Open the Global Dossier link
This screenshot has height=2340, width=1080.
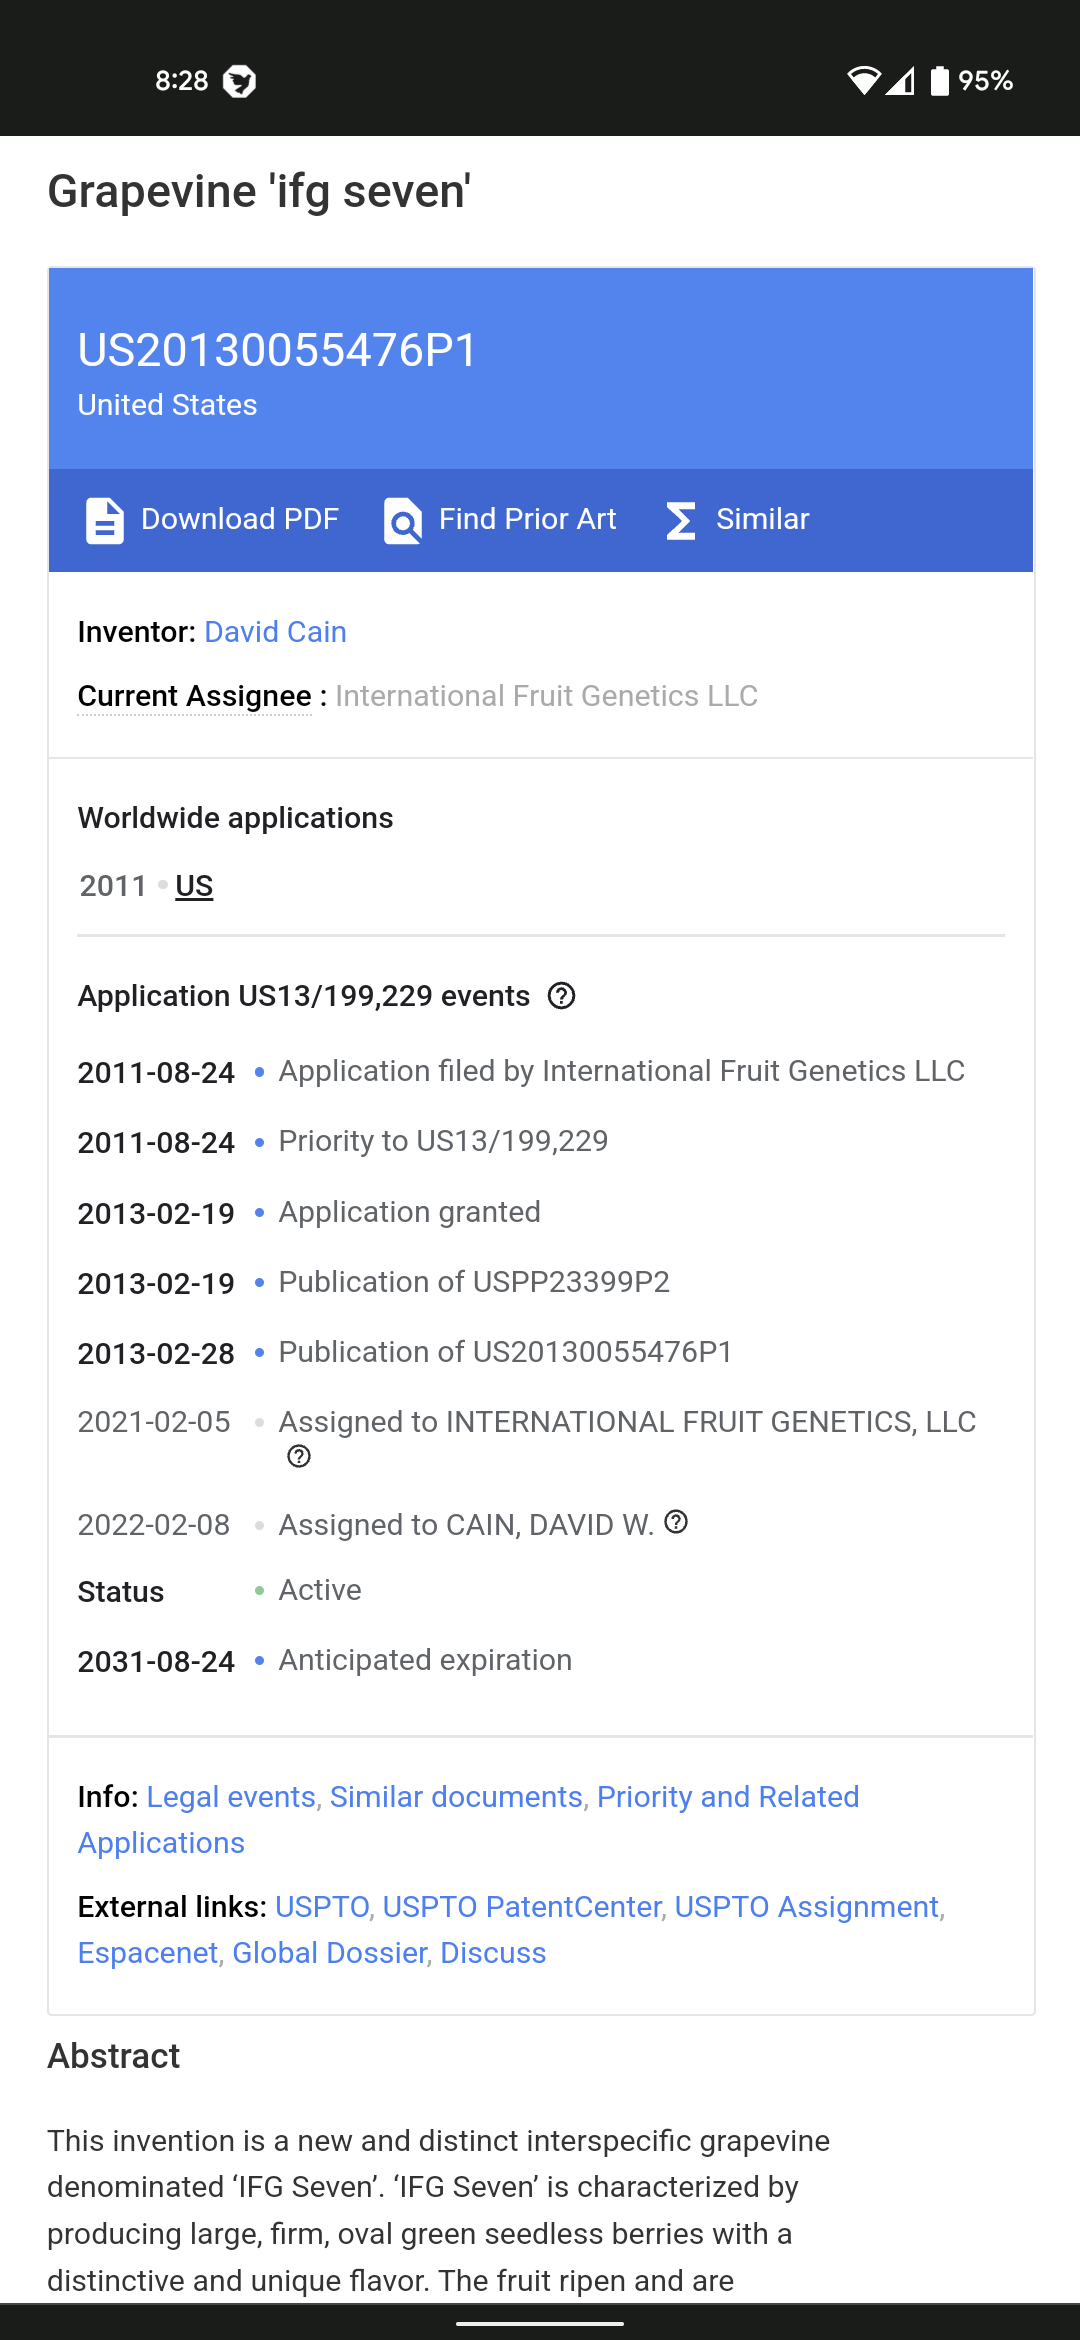(330, 1953)
